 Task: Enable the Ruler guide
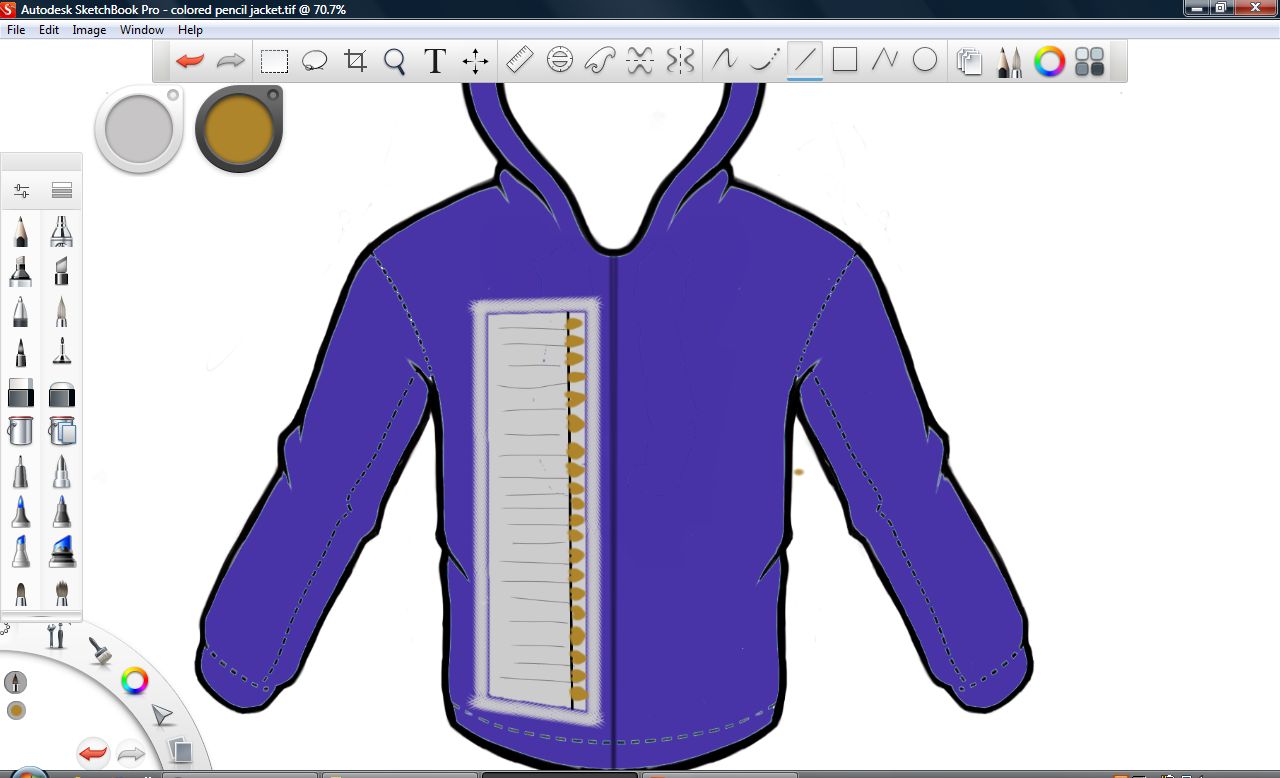point(520,60)
